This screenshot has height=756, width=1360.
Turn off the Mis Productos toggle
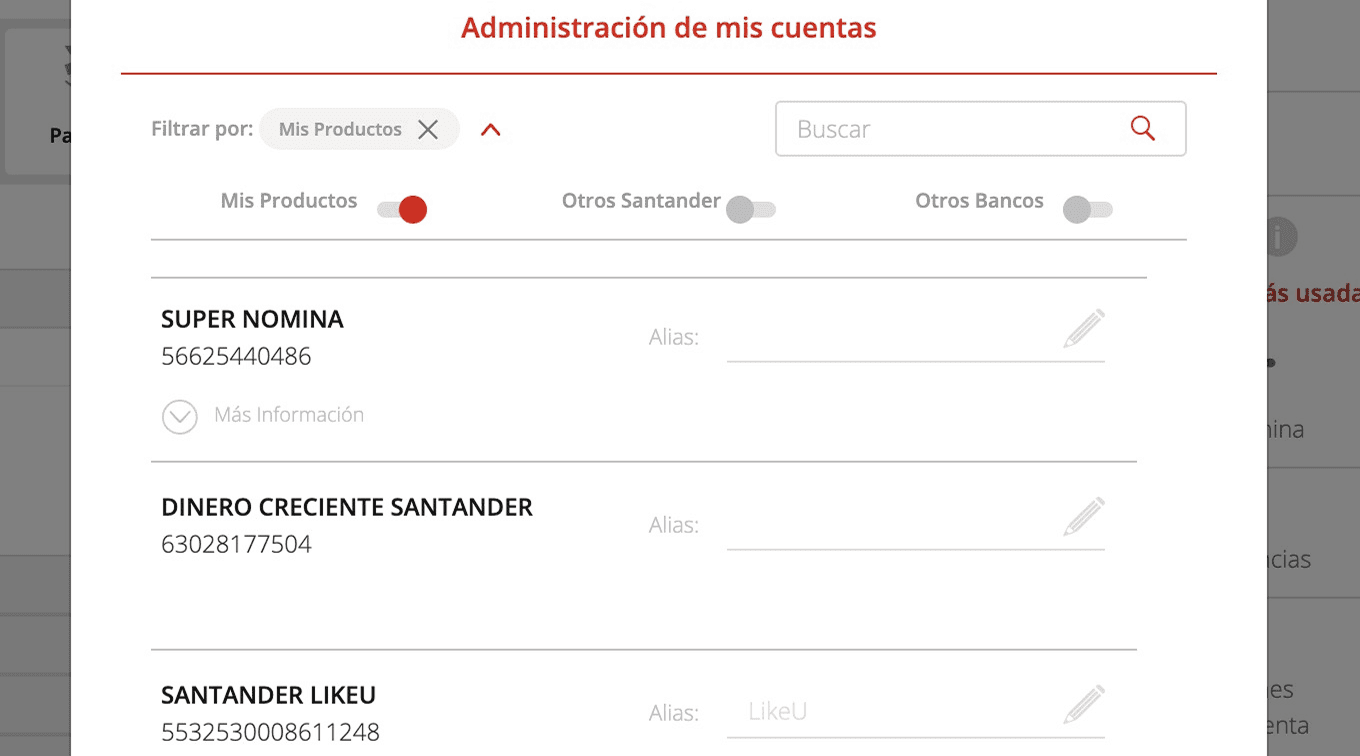[x=402, y=209]
